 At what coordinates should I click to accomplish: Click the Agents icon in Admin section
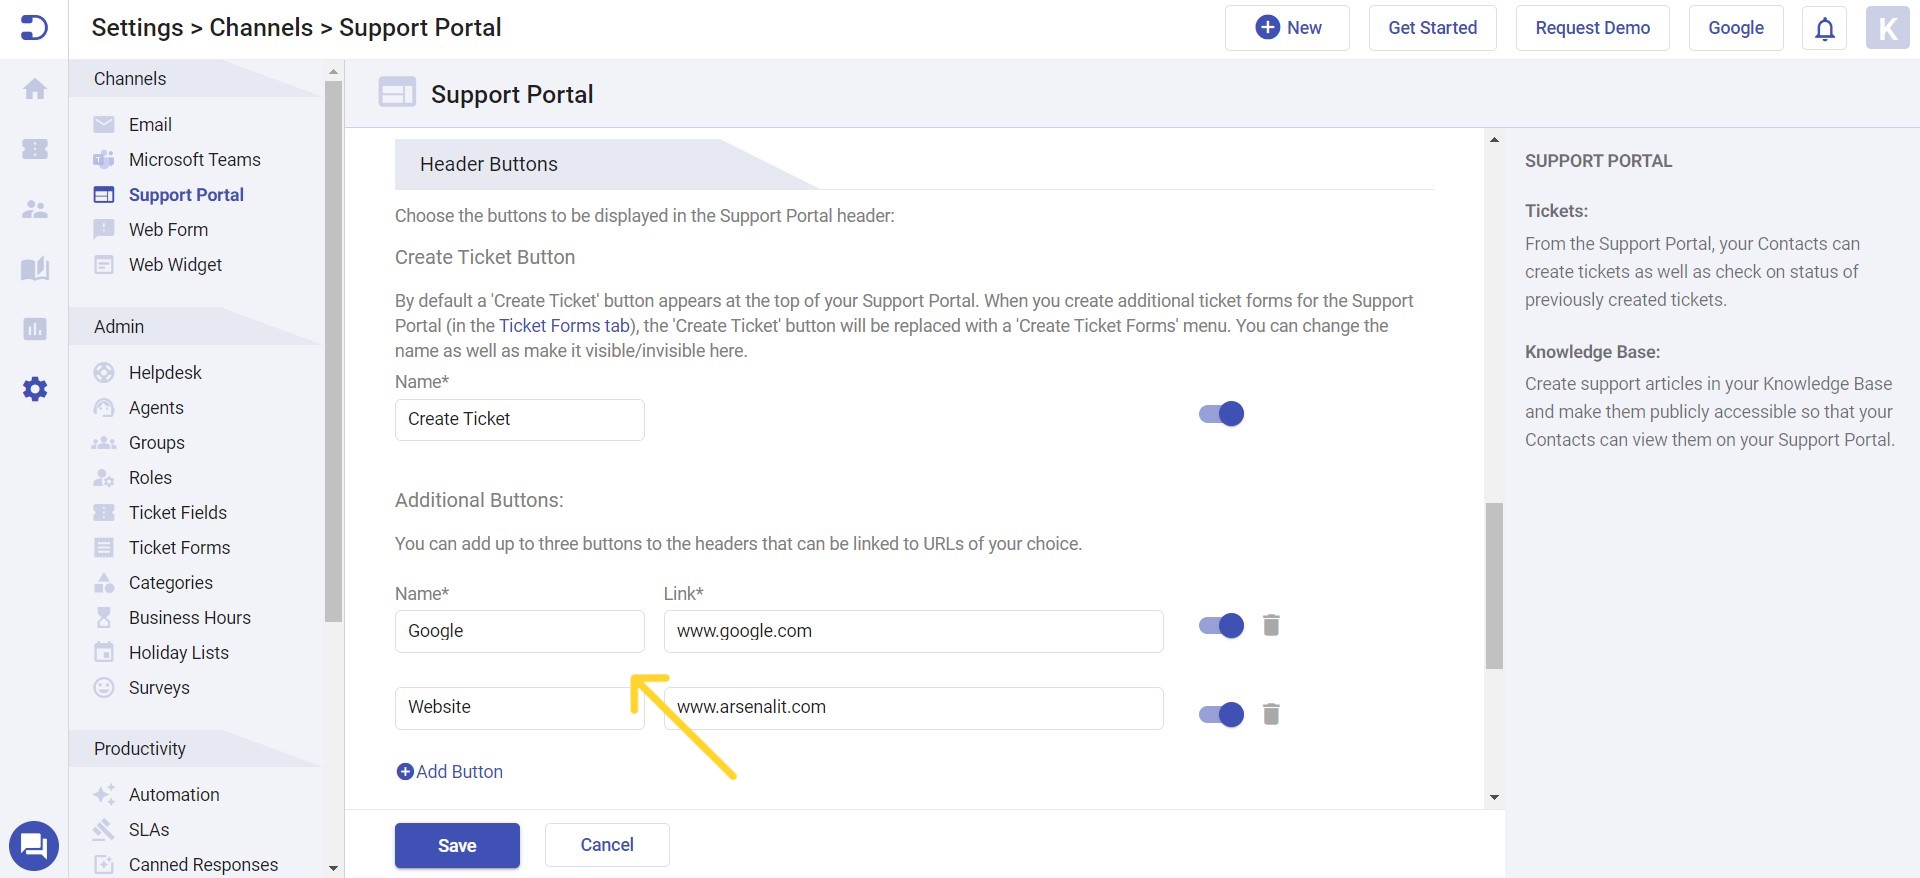(104, 408)
